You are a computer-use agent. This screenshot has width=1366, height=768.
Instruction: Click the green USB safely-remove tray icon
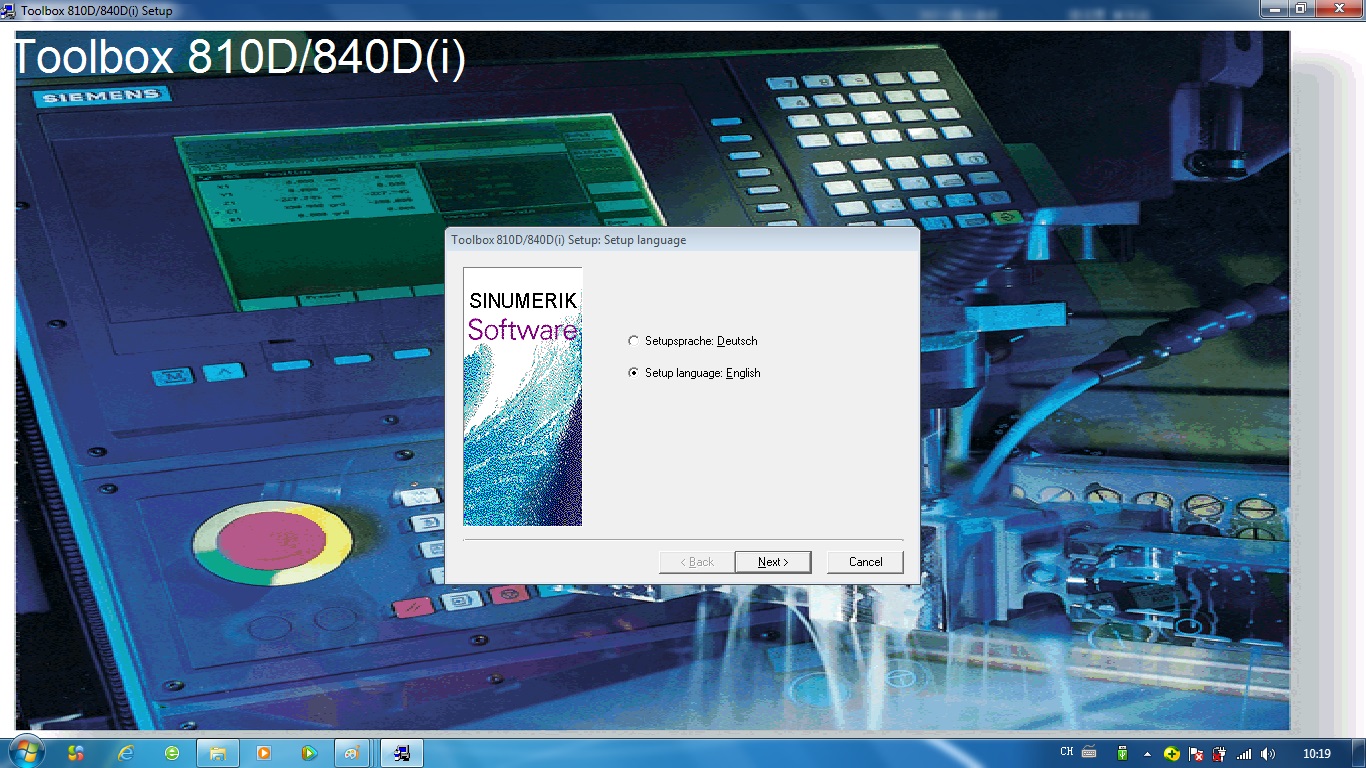pos(1123,753)
